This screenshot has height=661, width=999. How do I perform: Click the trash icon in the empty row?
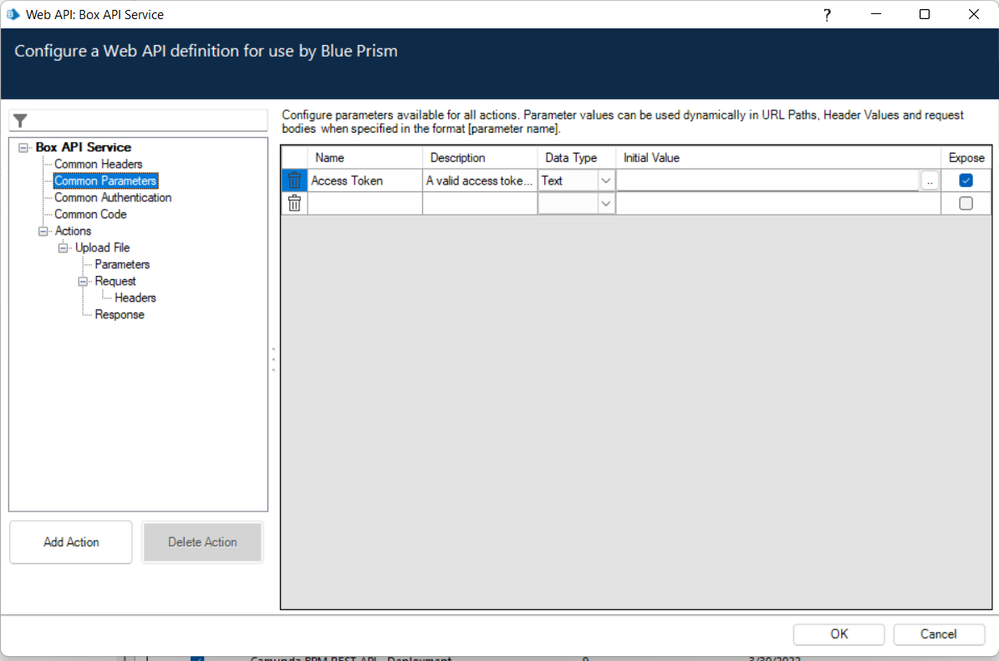(x=294, y=203)
